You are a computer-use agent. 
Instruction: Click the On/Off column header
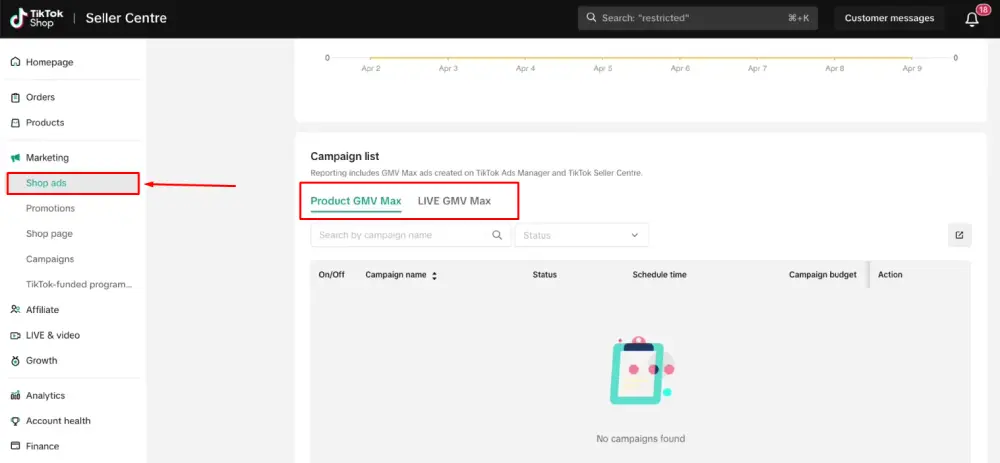[x=332, y=274]
